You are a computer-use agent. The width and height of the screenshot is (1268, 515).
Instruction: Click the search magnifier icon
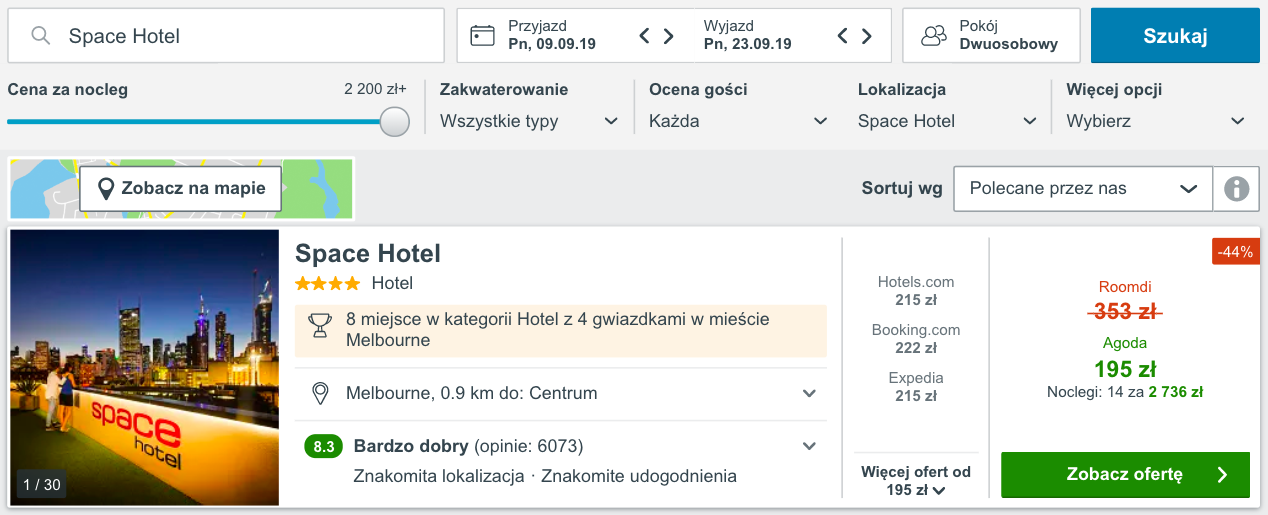[41, 36]
